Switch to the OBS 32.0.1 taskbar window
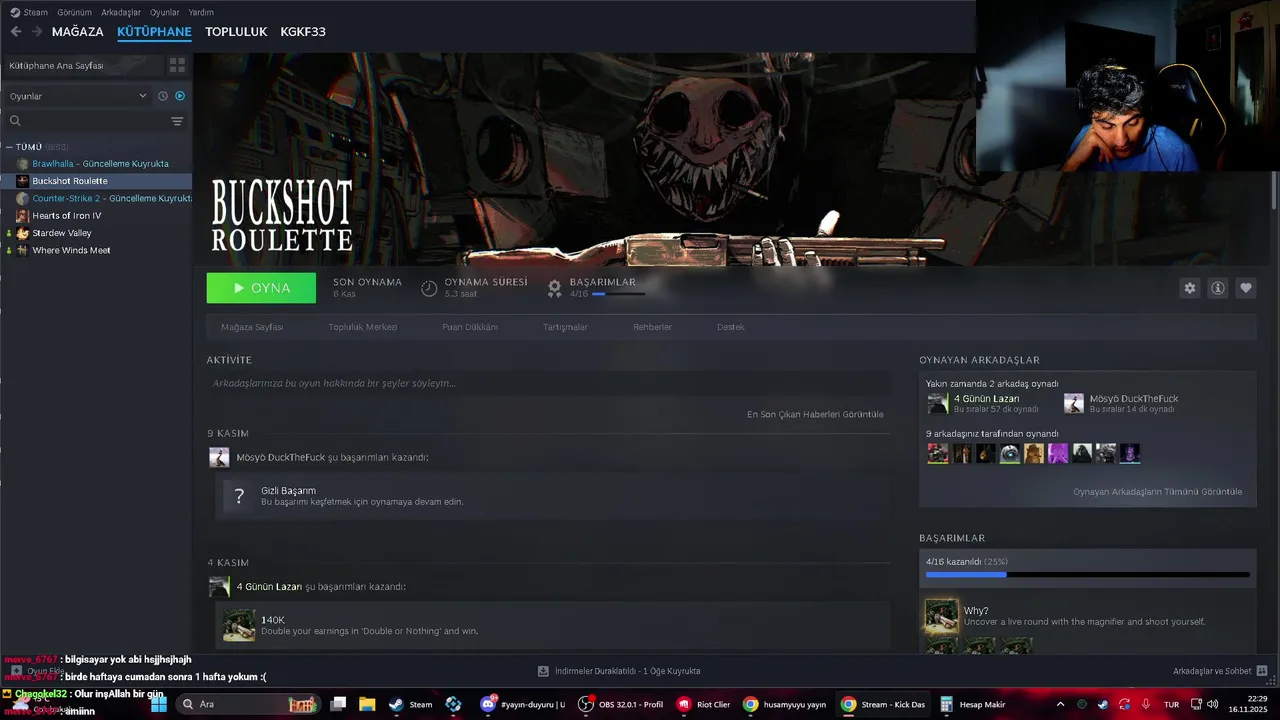This screenshot has height=720, width=1280. 621,704
